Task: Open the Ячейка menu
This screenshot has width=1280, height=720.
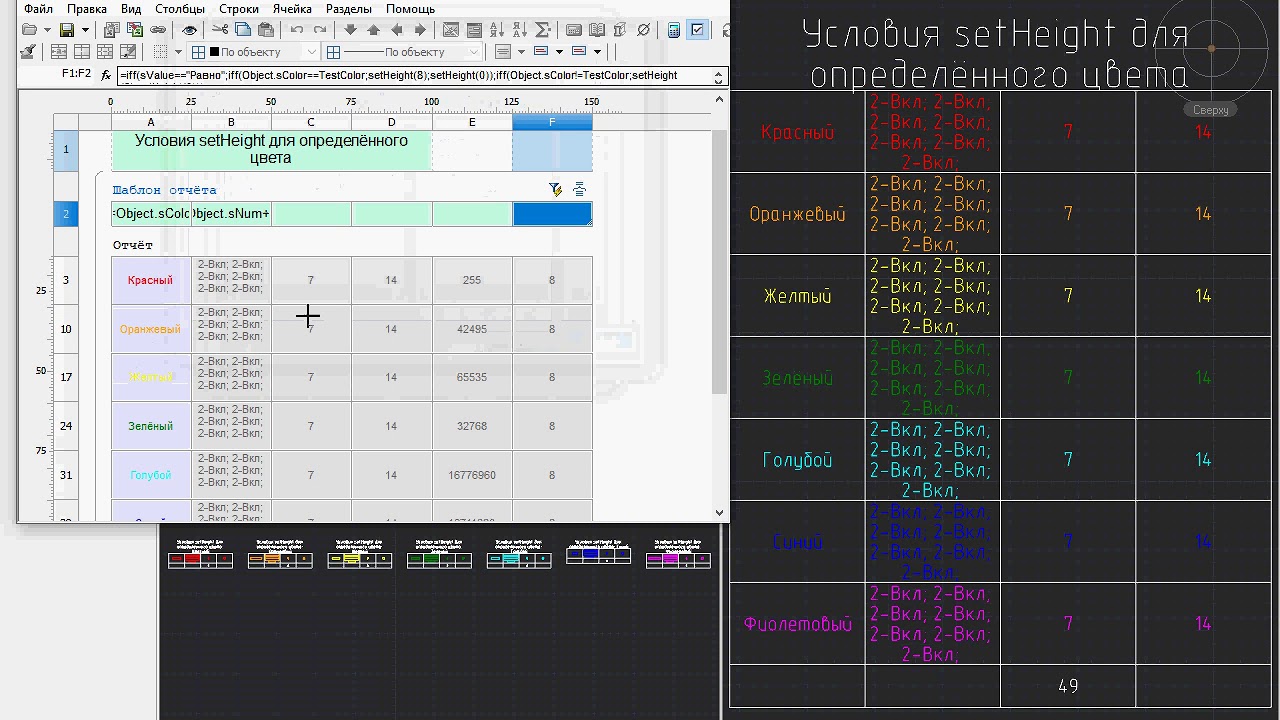Action: 292,9
